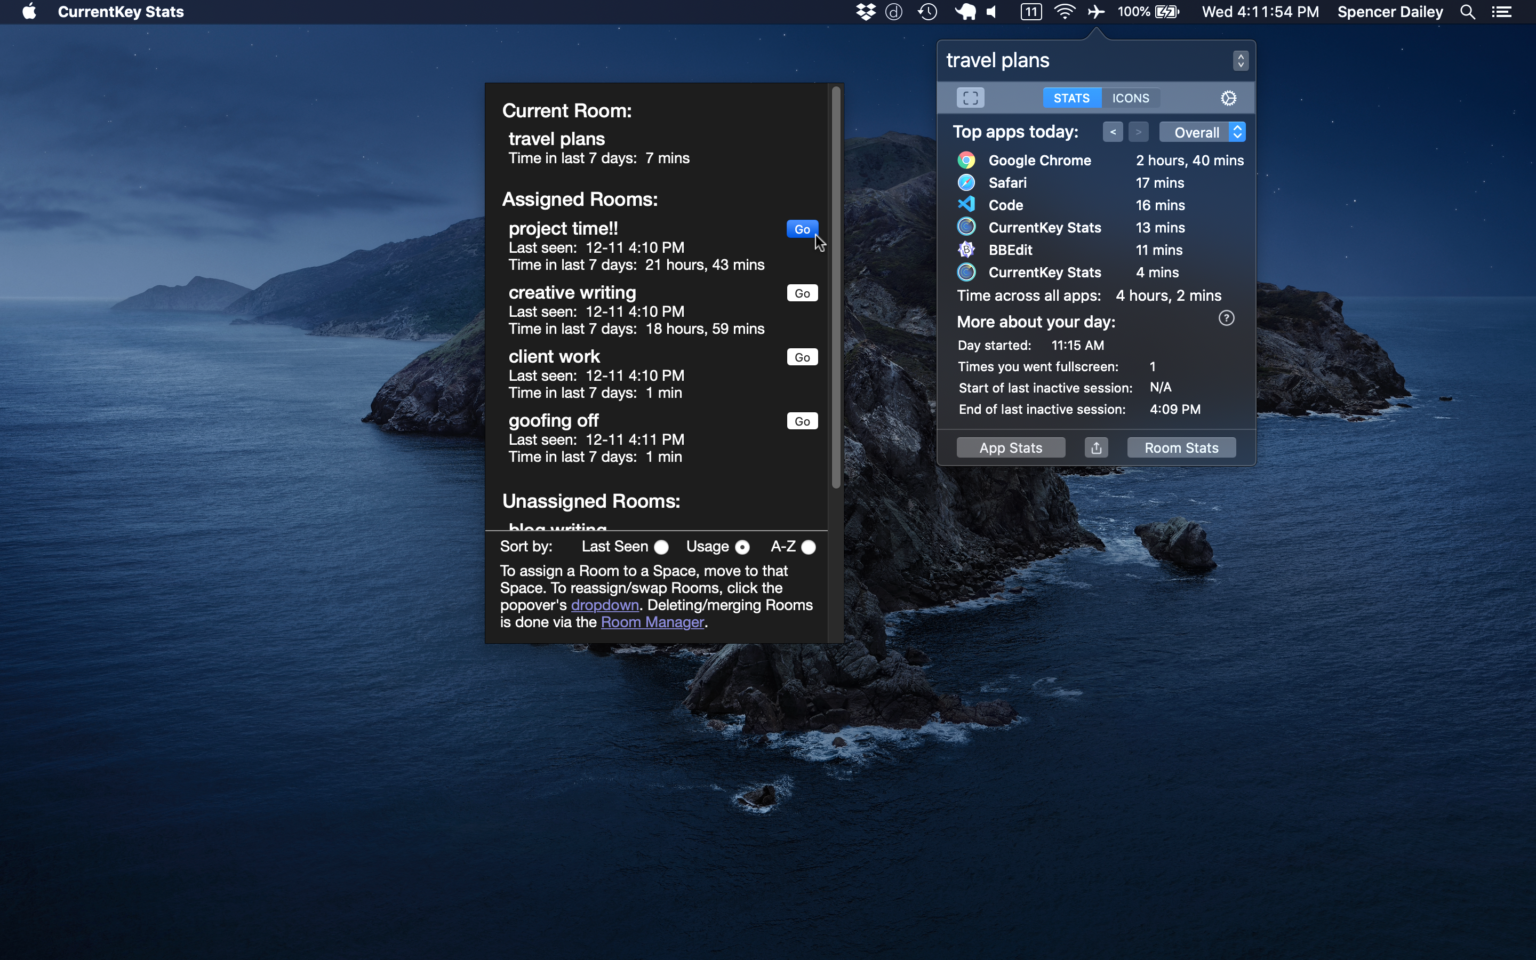Click the 'creative writing' room name
1536x960 pixels.
(x=572, y=293)
